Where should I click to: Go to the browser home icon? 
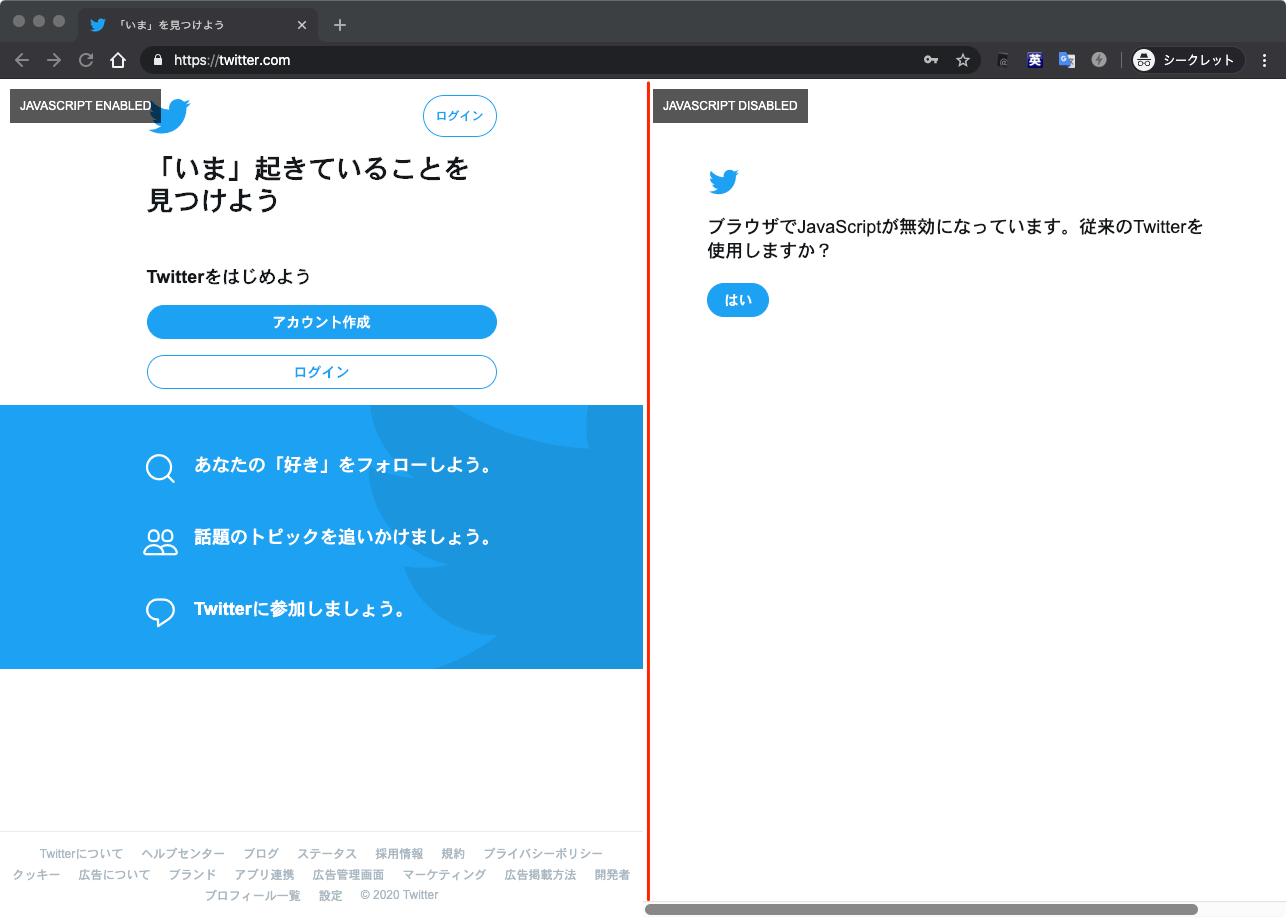(118, 60)
